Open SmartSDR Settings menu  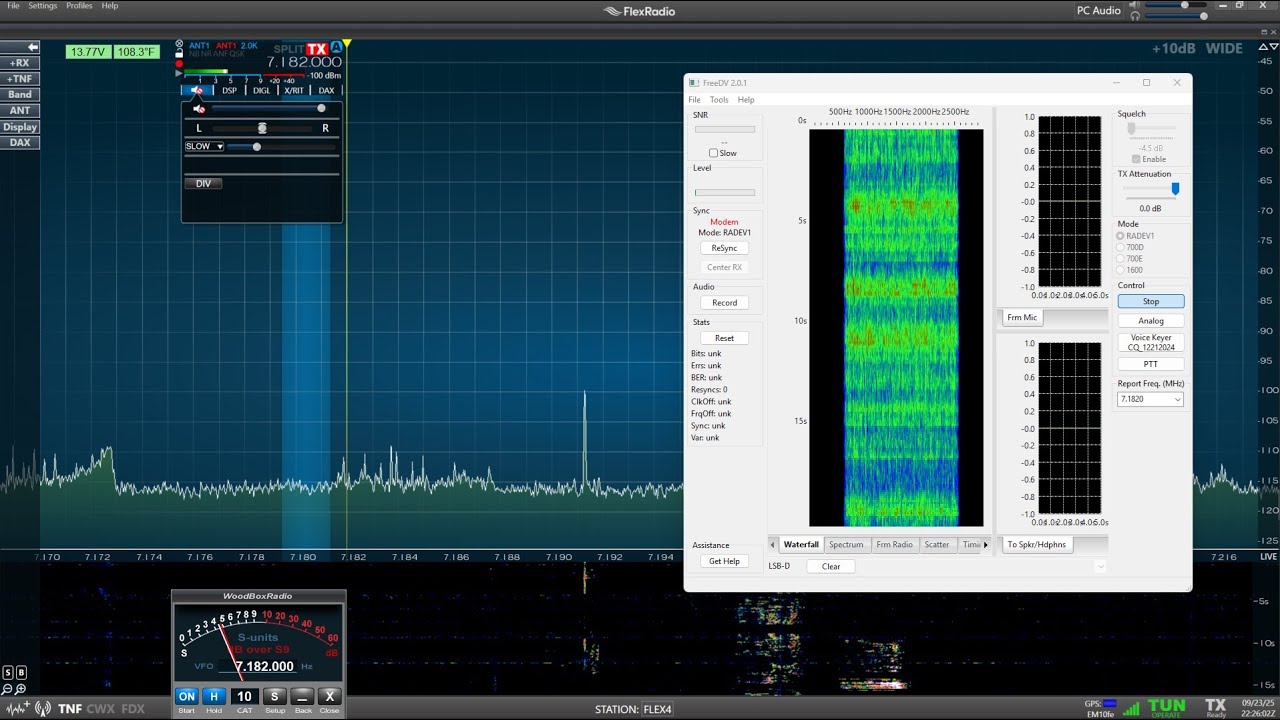[43, 6]
